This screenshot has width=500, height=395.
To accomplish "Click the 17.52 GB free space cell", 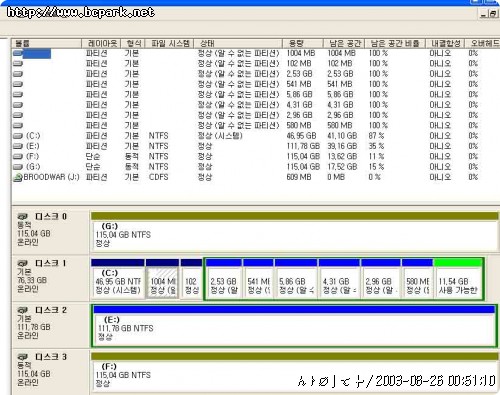I will 342,167.
